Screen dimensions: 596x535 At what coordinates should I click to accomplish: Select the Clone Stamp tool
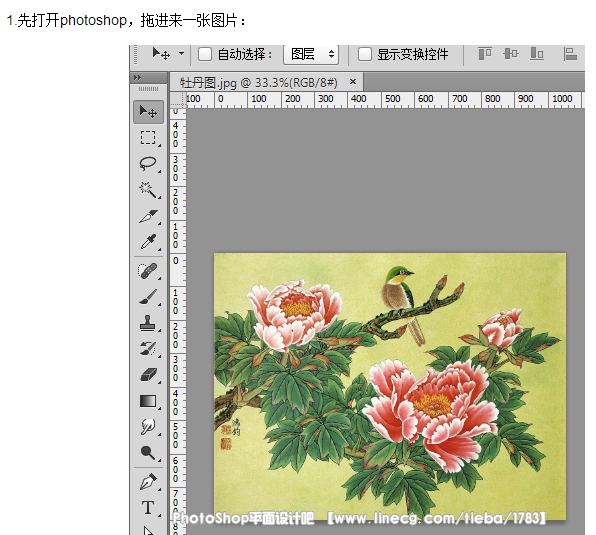(148, 323)
